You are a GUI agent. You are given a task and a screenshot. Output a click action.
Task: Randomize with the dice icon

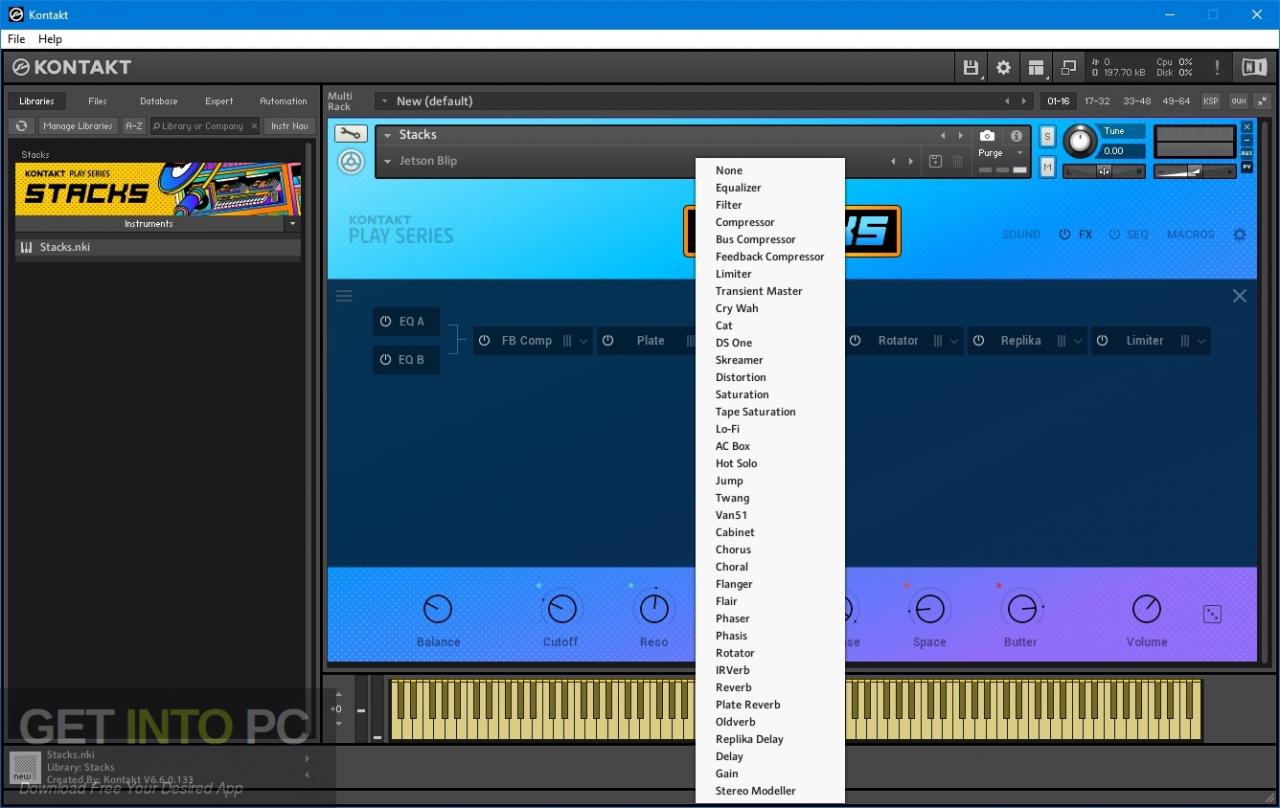point(1212,614)
